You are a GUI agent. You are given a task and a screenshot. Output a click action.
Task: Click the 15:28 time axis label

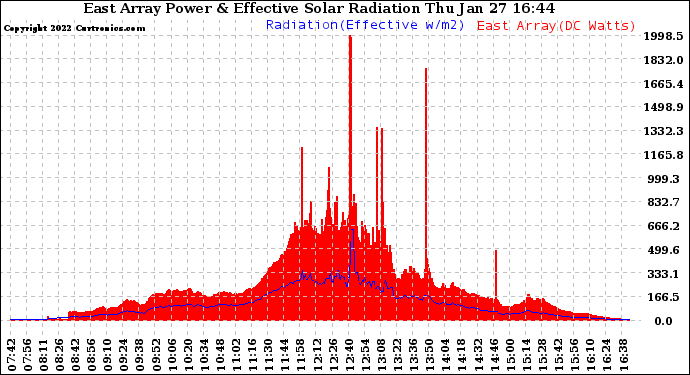[x=542, y=355]
